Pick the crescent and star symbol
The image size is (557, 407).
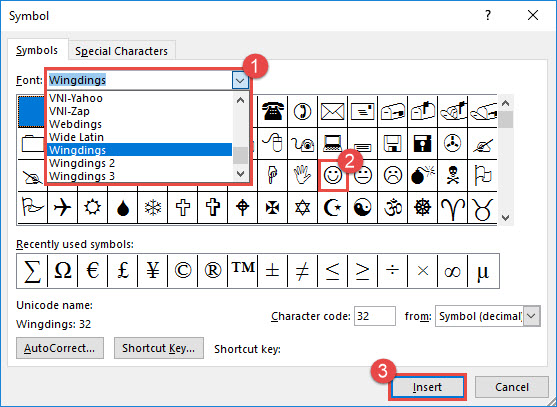(332, 207)
